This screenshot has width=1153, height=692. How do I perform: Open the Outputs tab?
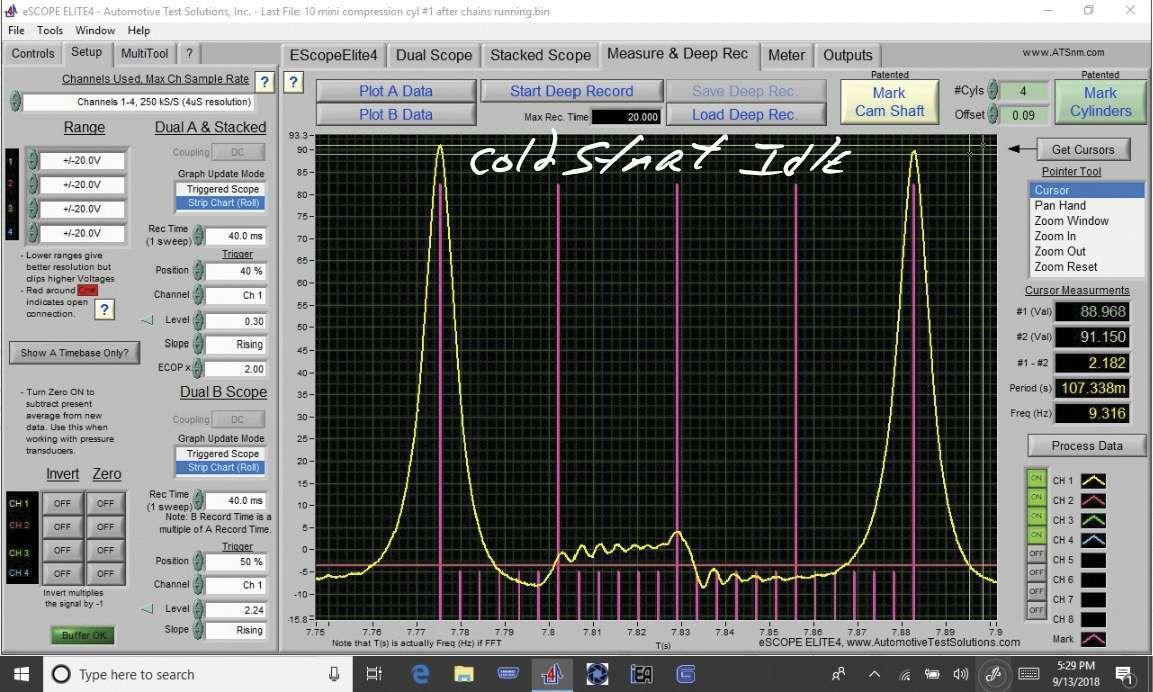coord(847,55)
